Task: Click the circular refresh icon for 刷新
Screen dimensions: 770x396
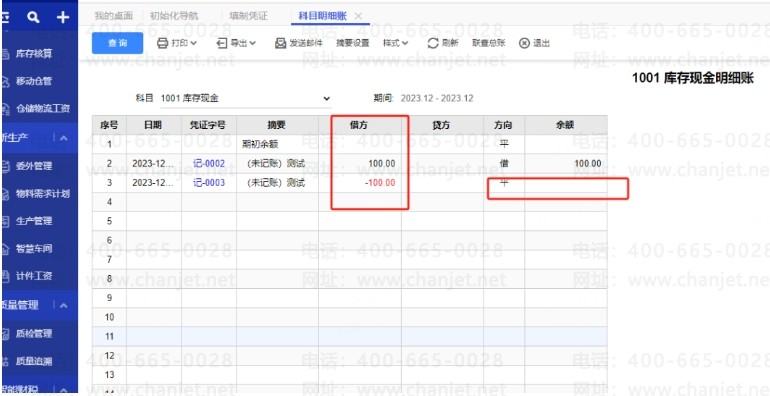Action: pyautogui.click(x=433, y=43)
